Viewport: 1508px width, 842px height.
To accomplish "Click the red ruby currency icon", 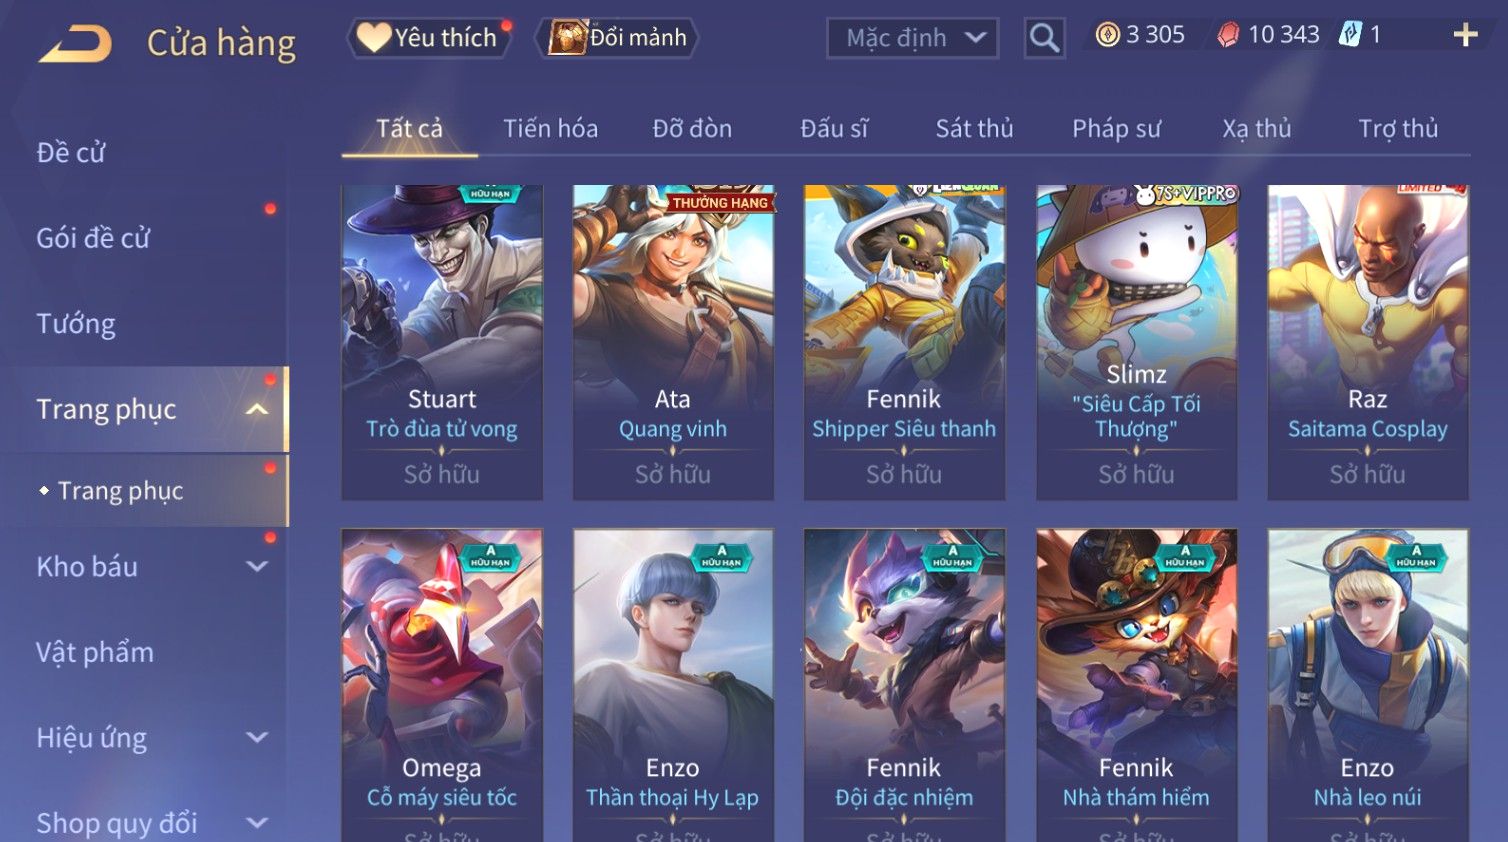I will coord(1228,35).
